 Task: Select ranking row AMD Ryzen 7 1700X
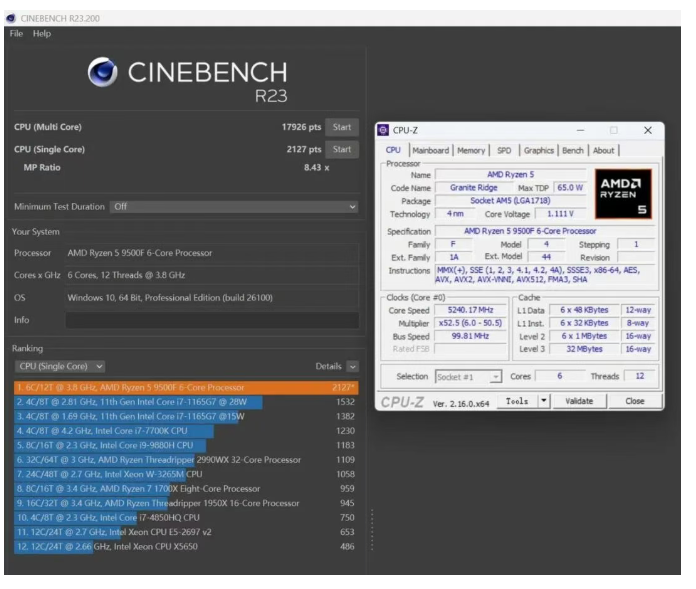pyautogui.click(x=186, y=489)
